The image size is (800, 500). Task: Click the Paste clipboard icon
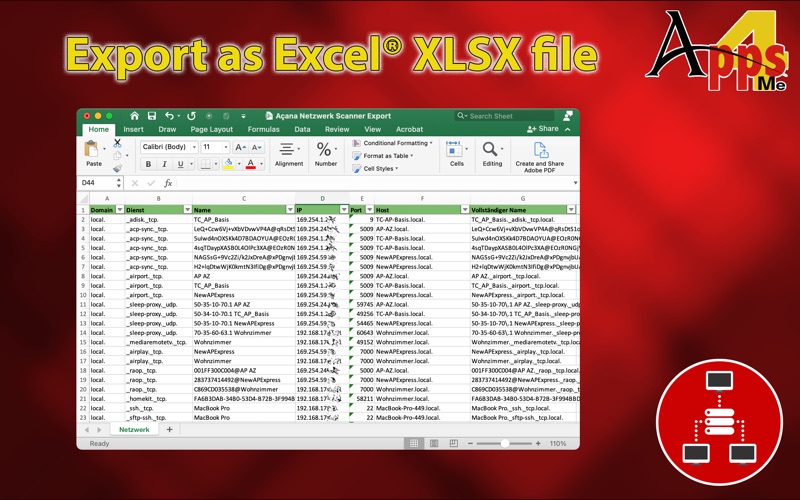pos(92,149)
